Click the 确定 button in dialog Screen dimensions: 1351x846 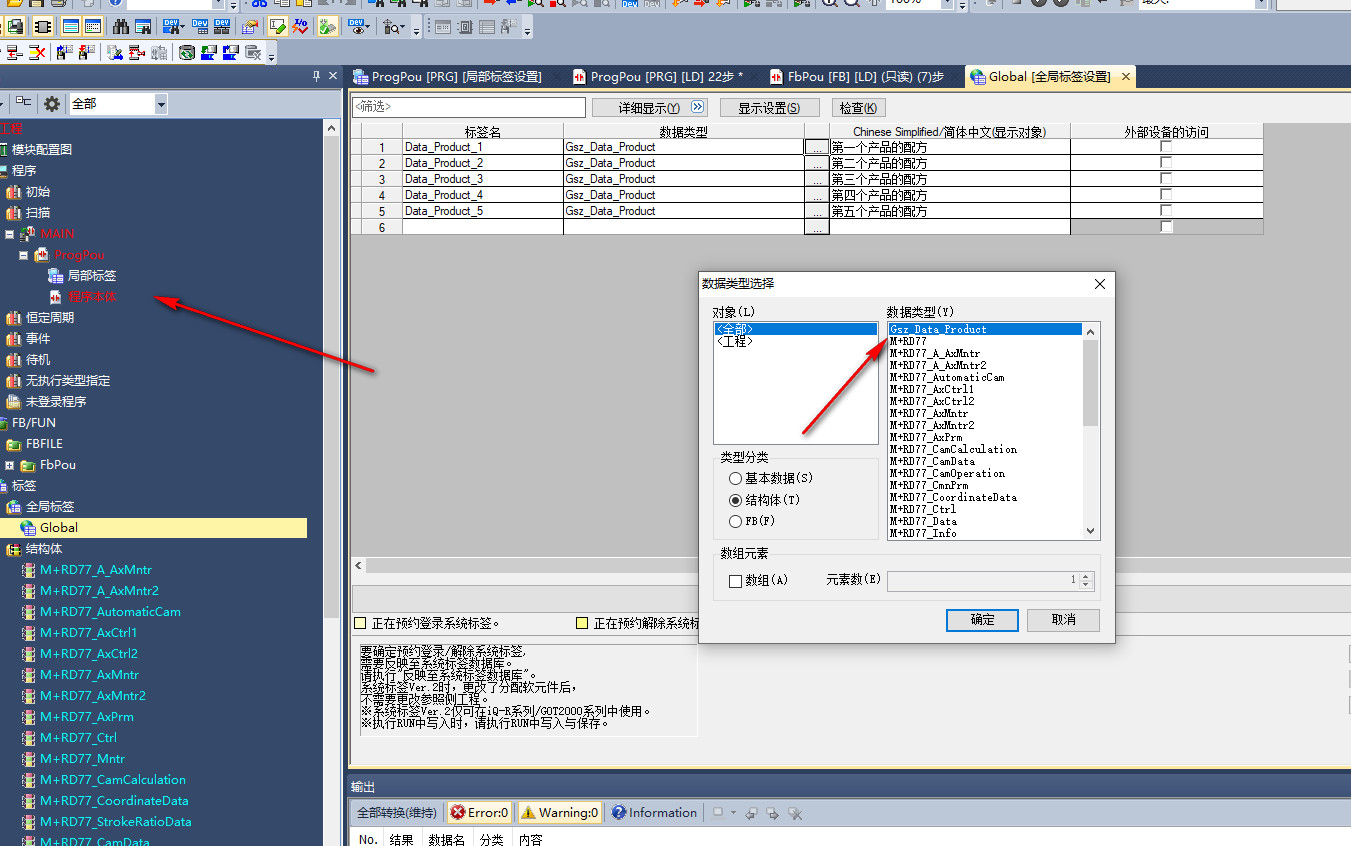983,620
